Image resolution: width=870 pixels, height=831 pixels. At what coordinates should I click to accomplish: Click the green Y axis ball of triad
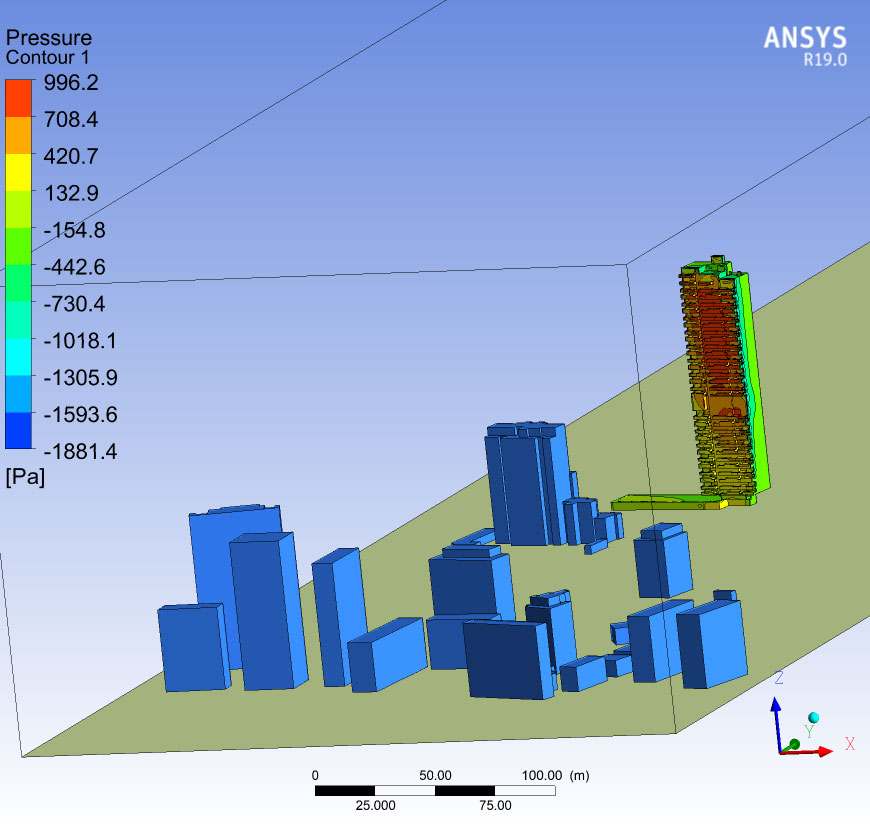[794, 744]
